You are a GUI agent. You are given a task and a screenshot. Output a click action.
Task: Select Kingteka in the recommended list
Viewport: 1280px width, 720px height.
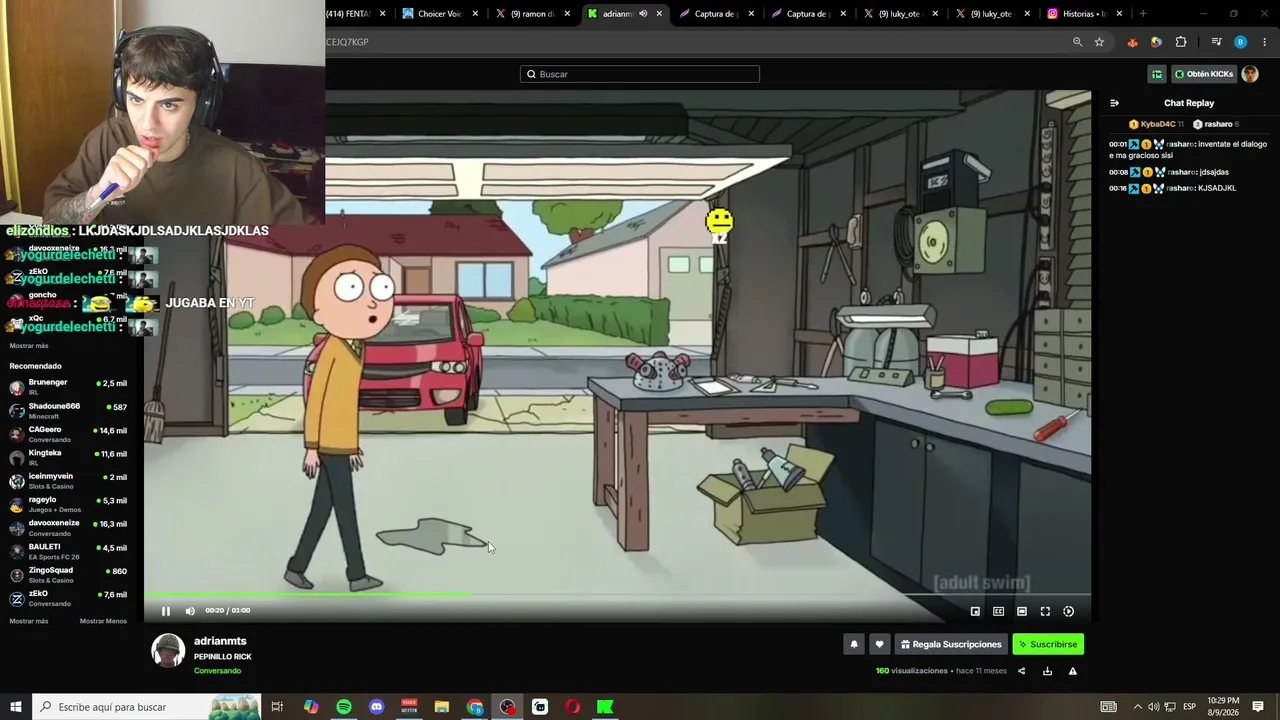(69, 457)
